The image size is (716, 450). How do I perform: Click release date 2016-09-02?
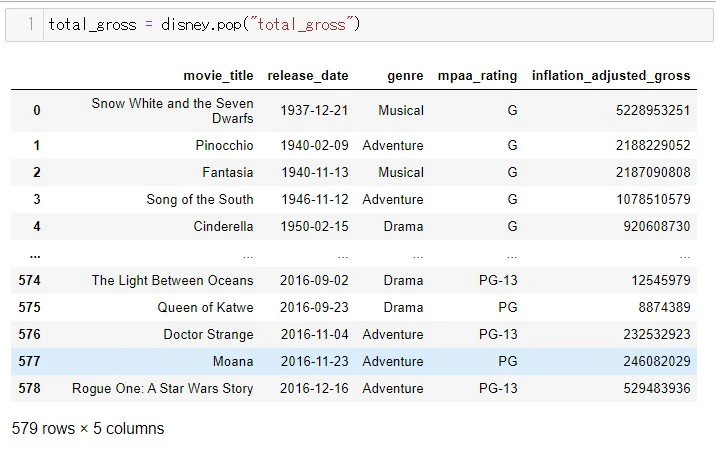tap(314, 280)
